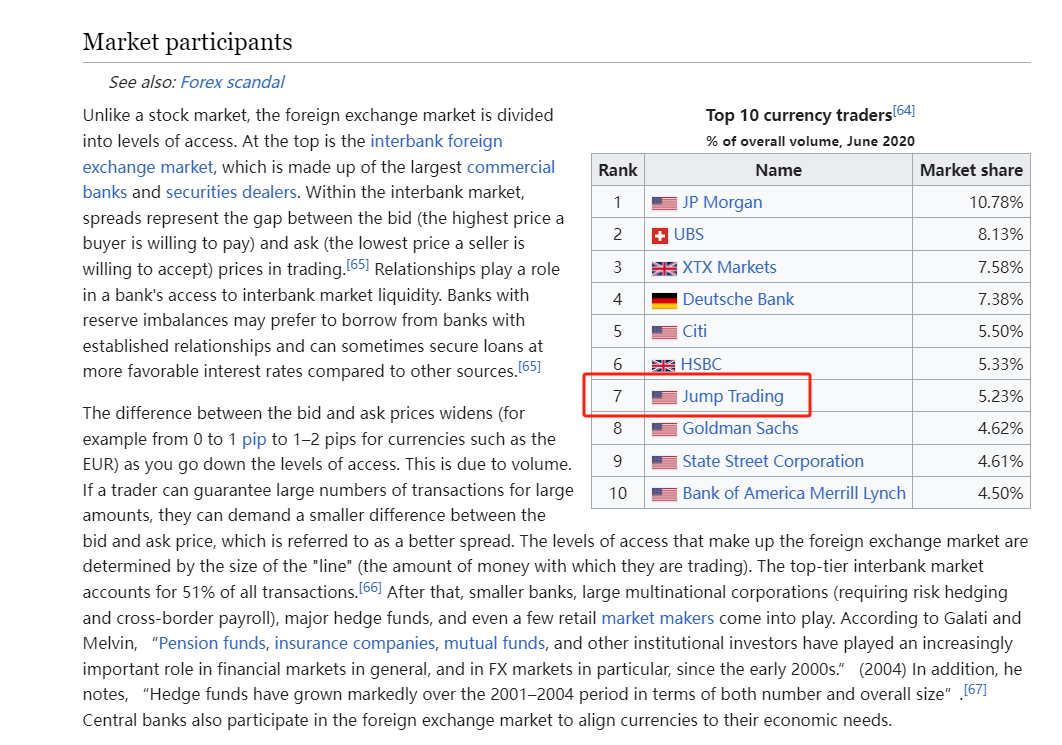Click the Market participants heading
This screenshot has height=745, width=1062.
pyautogui.click(x=188, y=42)
